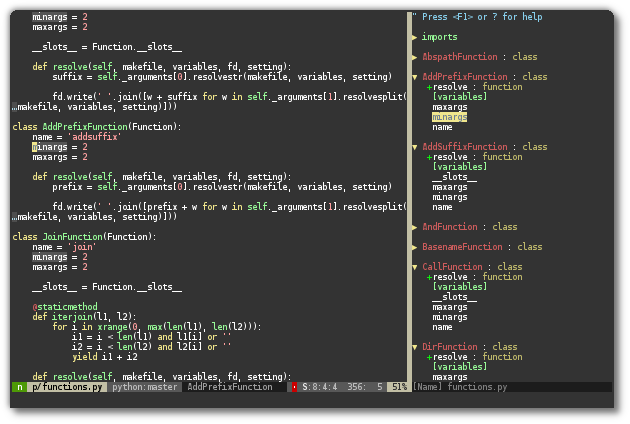Select maxargs under AddPrefixFunction in Tagbar
Viewport: 630px width, 424px height.
(x=450, y=107)
